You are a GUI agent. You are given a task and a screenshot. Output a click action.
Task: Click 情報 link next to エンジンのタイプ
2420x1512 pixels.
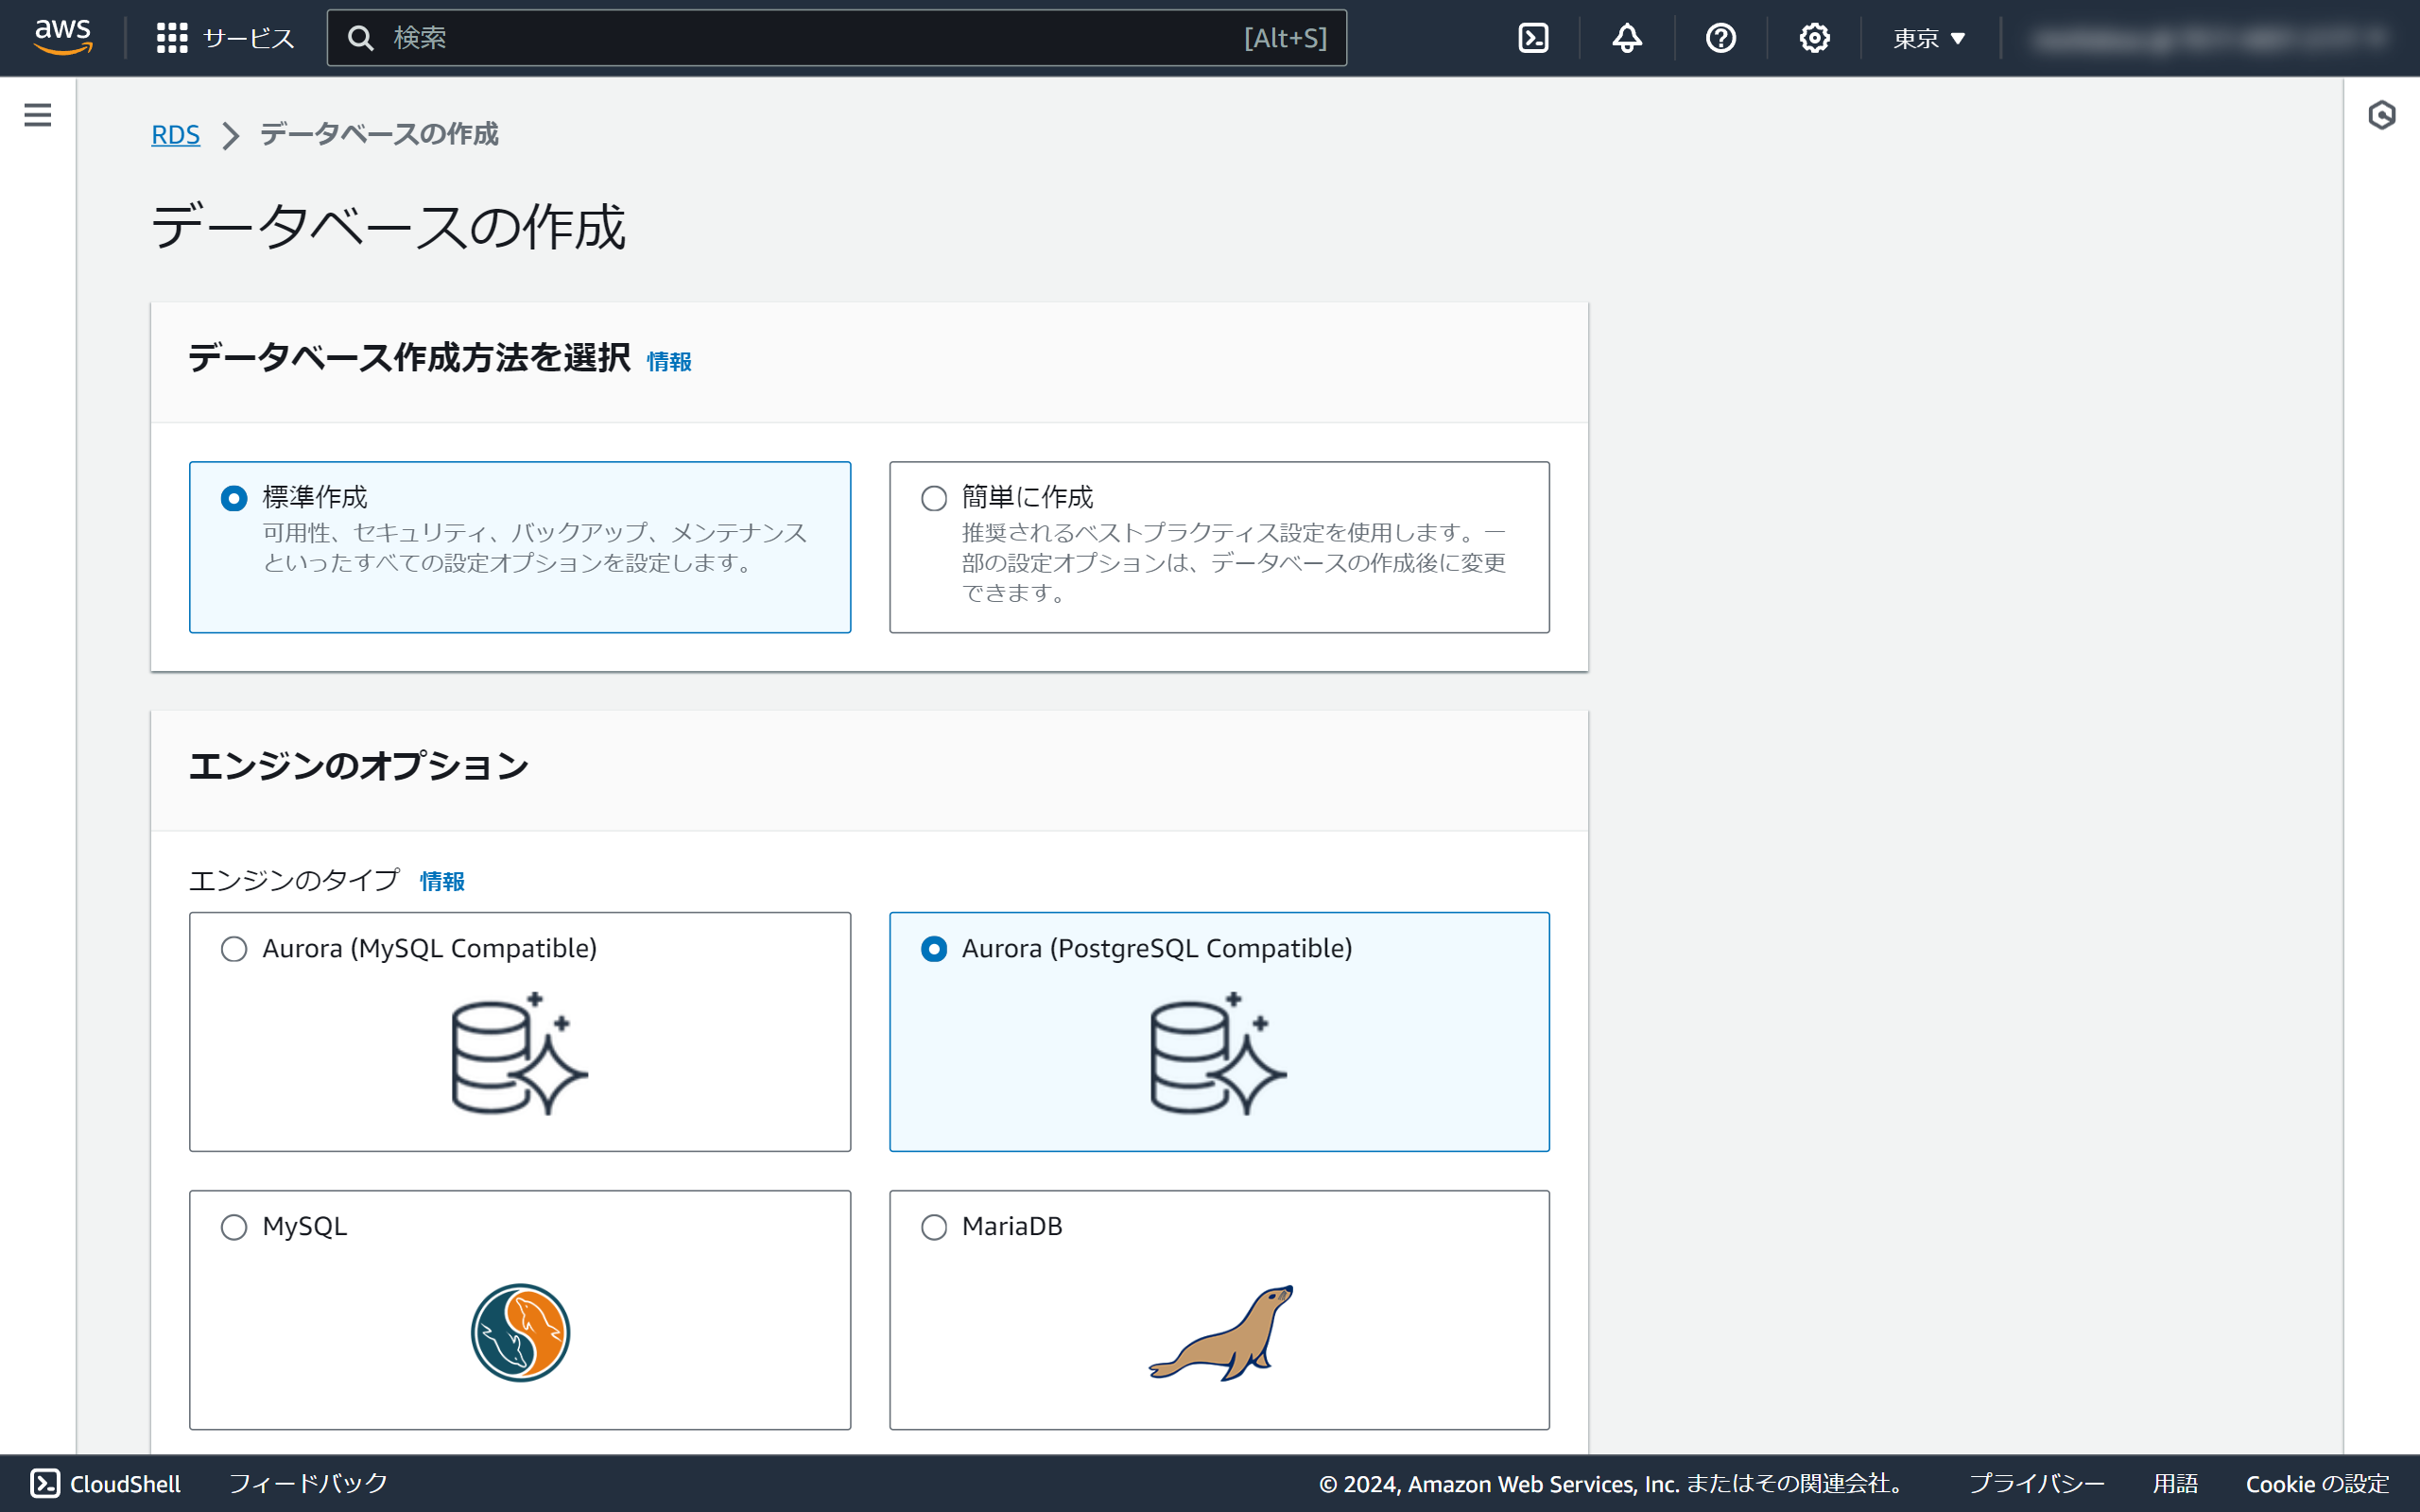[x=442, y=881]
